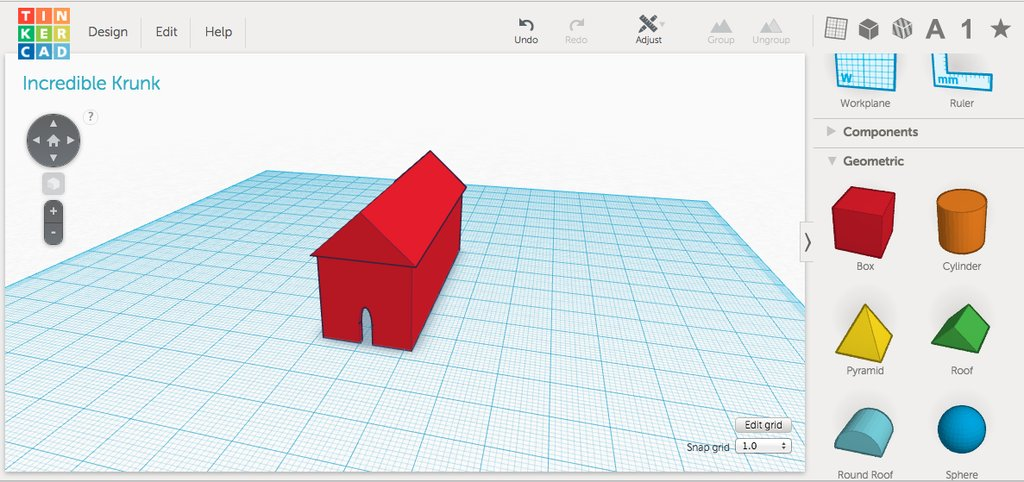Choose the green Roof shape
Viewport: 1024px width, 482px height.
961,330
